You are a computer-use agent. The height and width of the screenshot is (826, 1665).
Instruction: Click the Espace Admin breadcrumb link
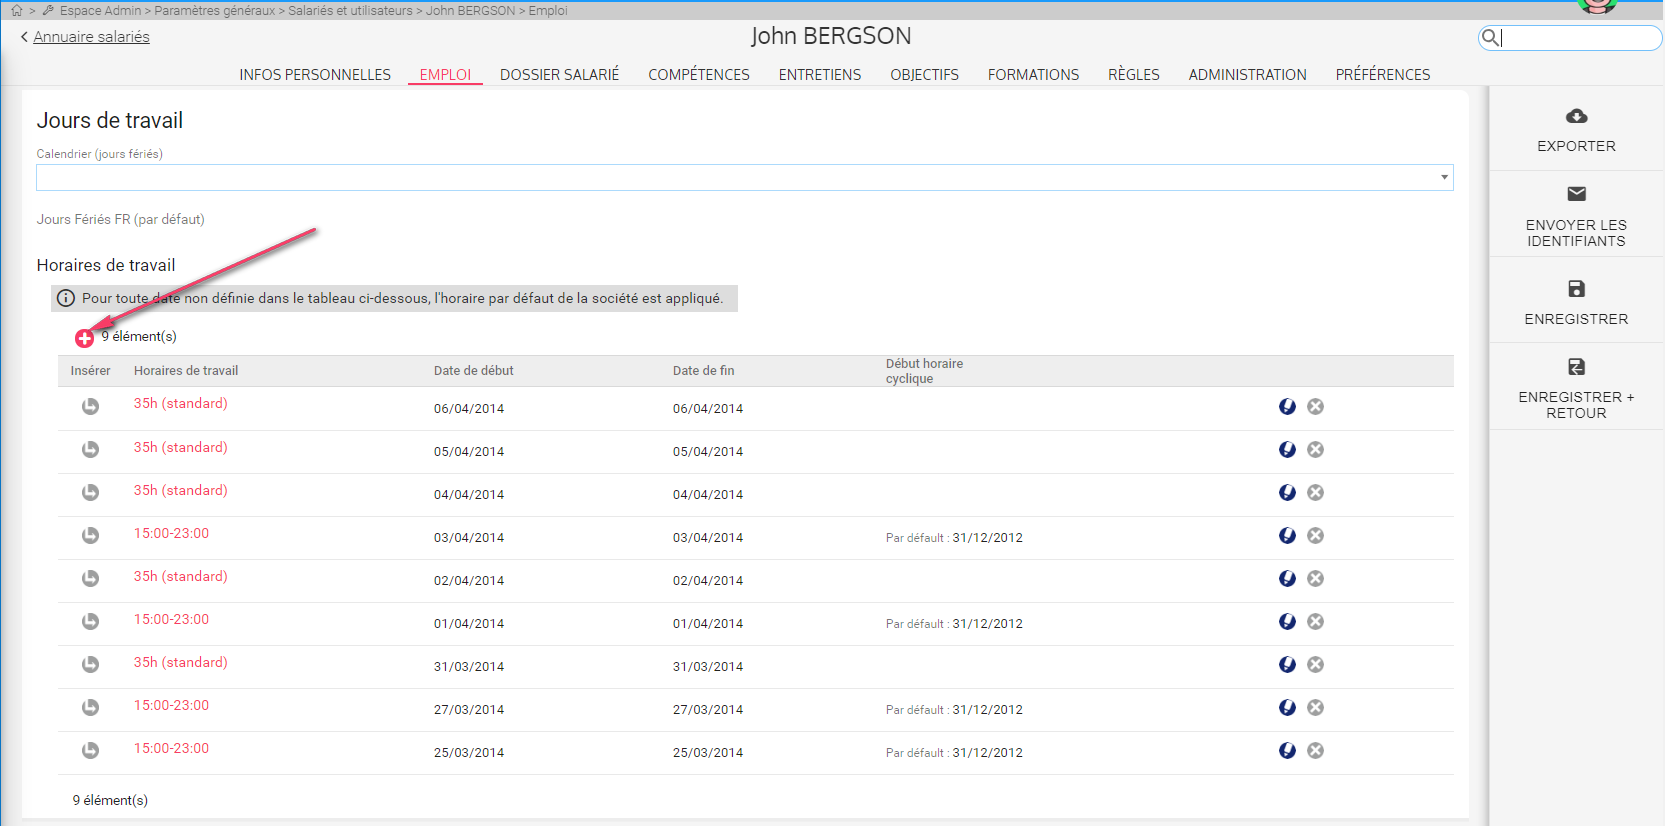[100, 10]
